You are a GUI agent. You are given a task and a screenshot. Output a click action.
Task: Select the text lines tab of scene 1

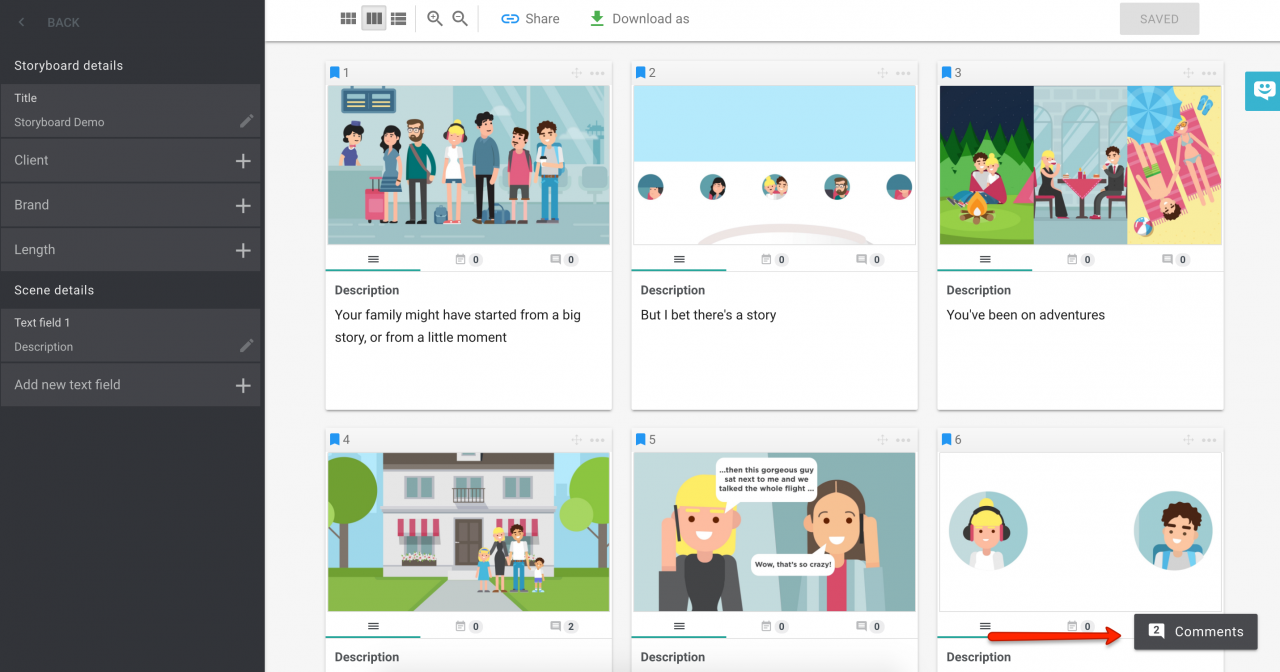pyautogui.click(x=373, y=259)
